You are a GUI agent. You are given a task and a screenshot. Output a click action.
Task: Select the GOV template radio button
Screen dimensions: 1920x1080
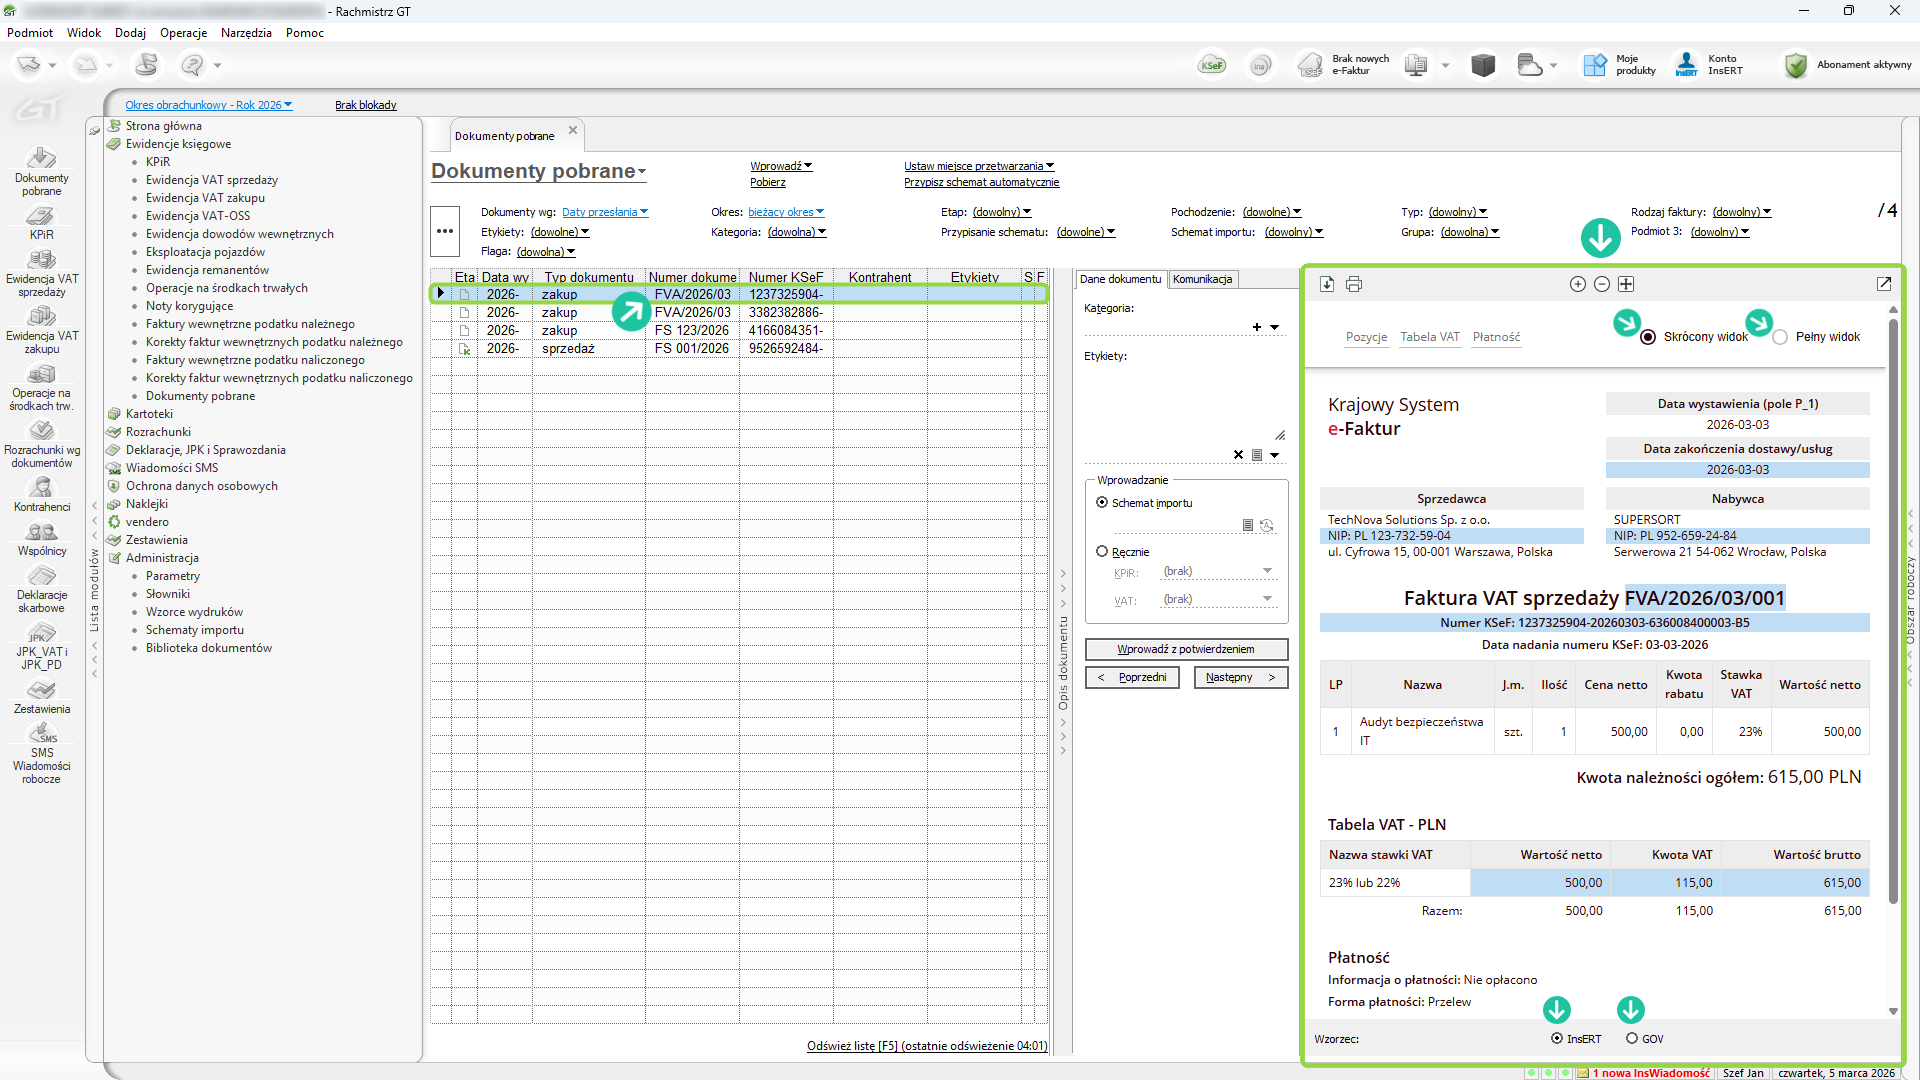pos(1632,1038)
